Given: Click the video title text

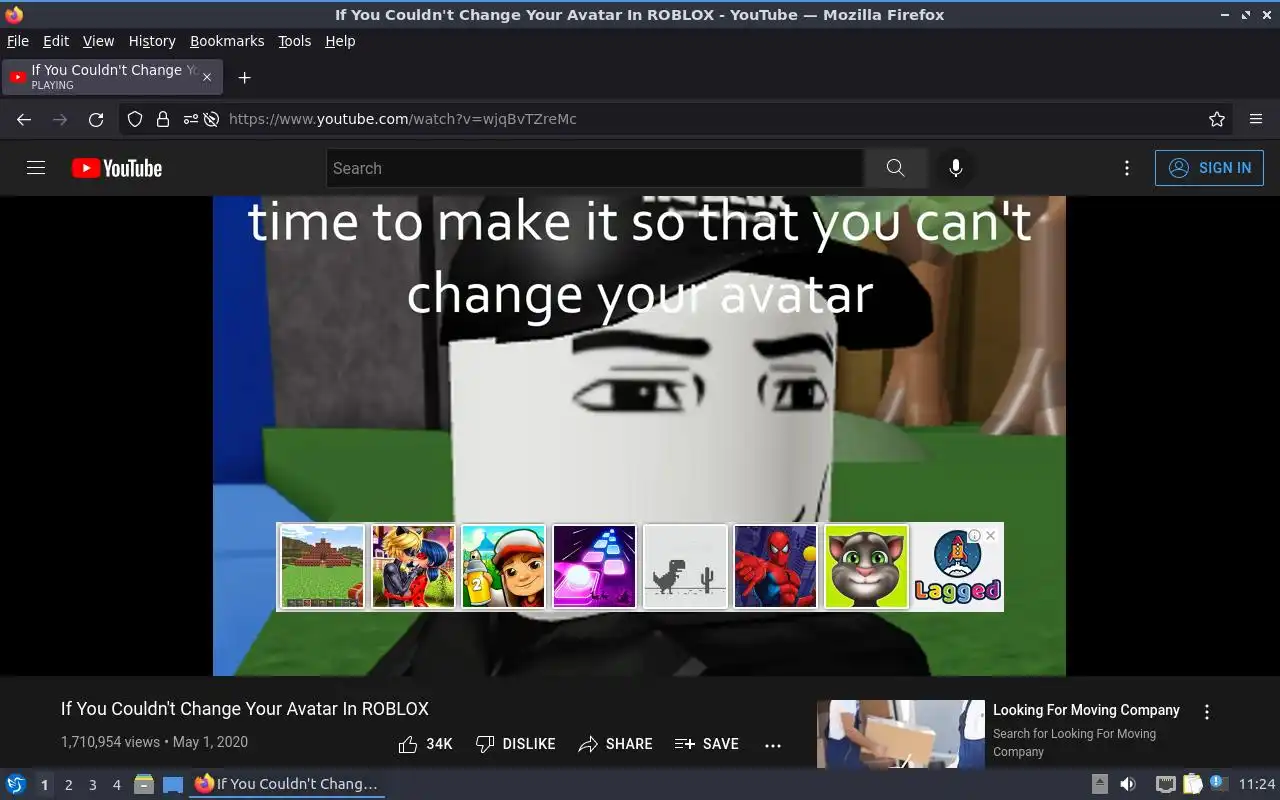Looking at the screenshot, I should 245,709.
